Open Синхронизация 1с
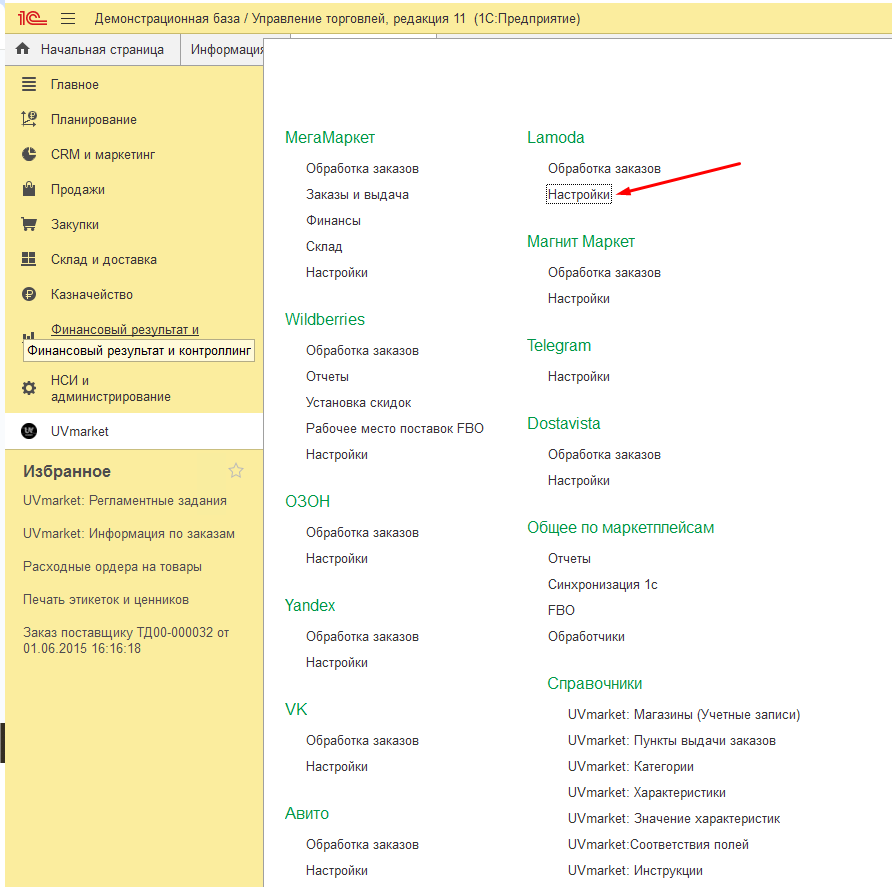892x887 pixels. pos(602,585)
